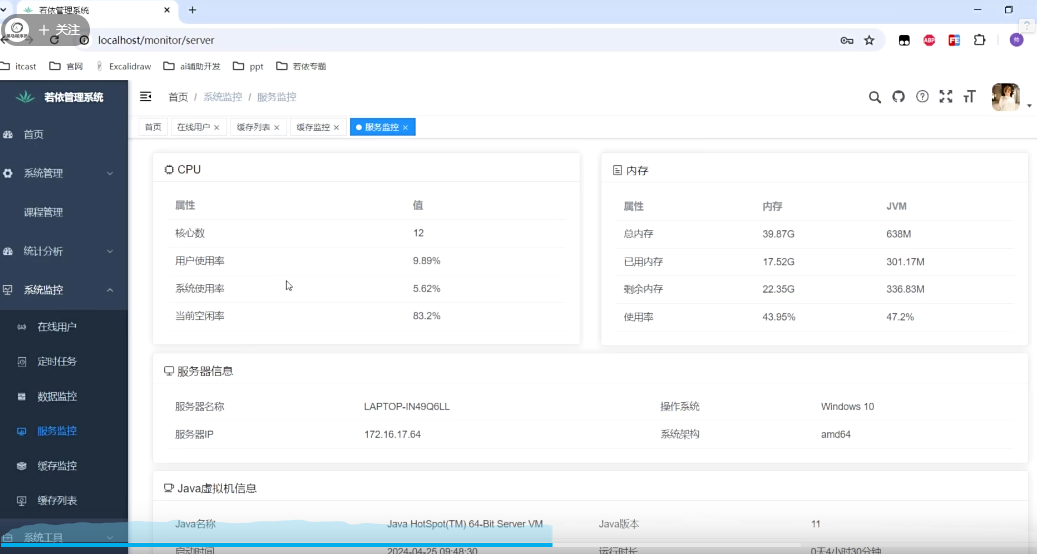The width and height of the screenshot is (1037, 554).
Task: Click the red FE extension icon
Action: pyautogui.click(x=954, y=40)
